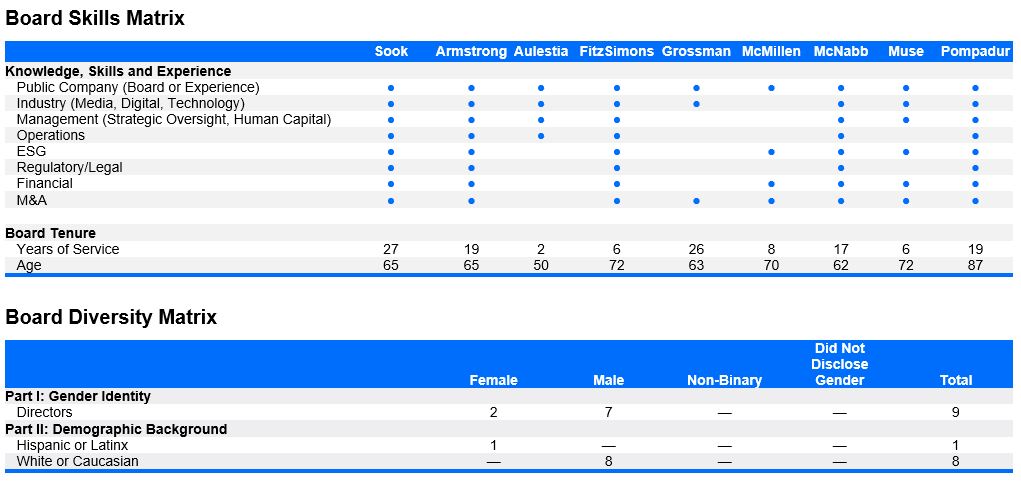
Task: Click the Management dot under McNabb
Action: pyautogui.click(x=841, y=120)
